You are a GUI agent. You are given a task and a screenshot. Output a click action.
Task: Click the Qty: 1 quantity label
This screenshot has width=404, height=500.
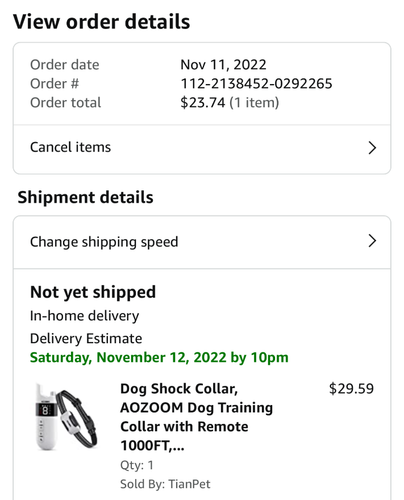pyautogui.click(x=137, y=465)
